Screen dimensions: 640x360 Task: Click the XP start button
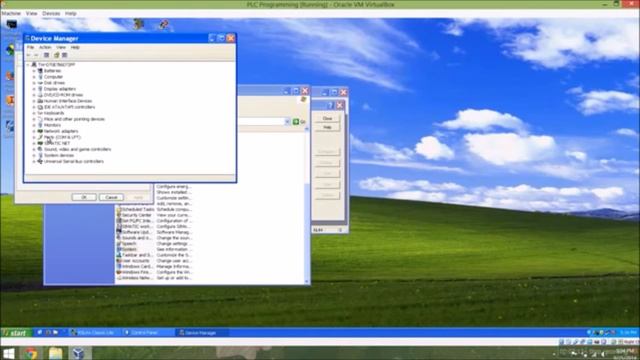(16, 333)
